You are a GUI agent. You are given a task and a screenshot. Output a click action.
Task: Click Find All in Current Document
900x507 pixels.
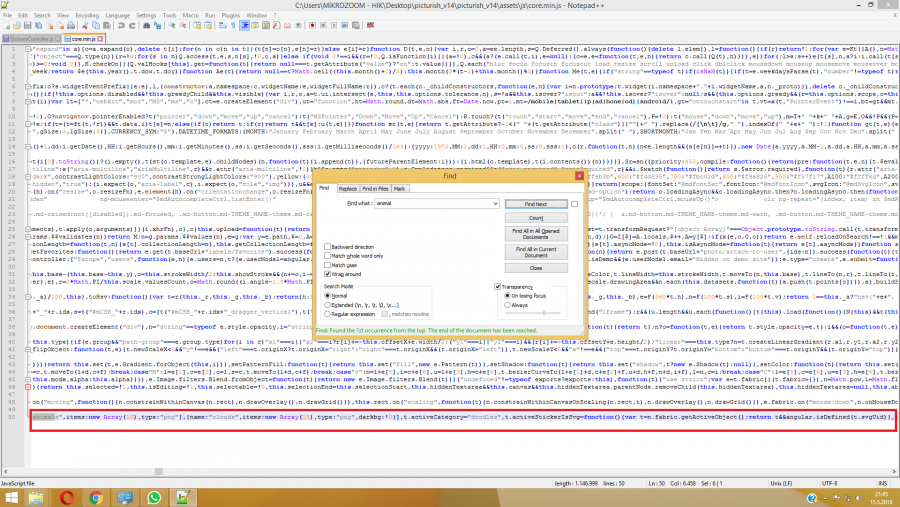(x=535, y=250)
